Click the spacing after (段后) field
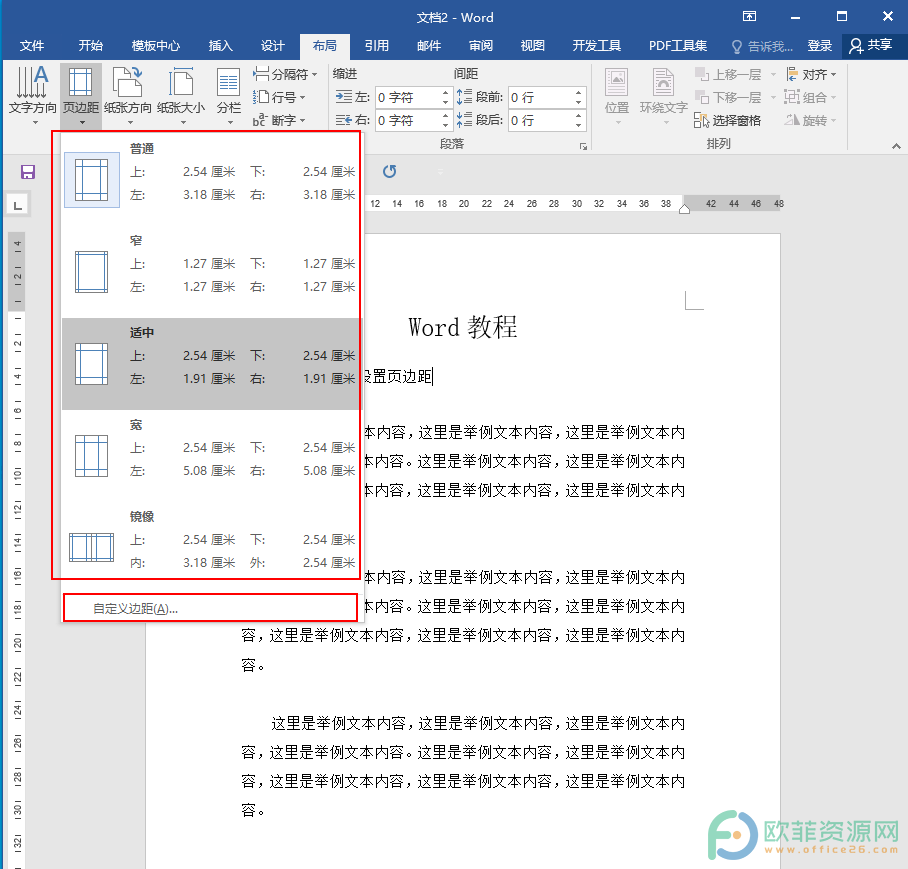 click(x=541, y=120)
